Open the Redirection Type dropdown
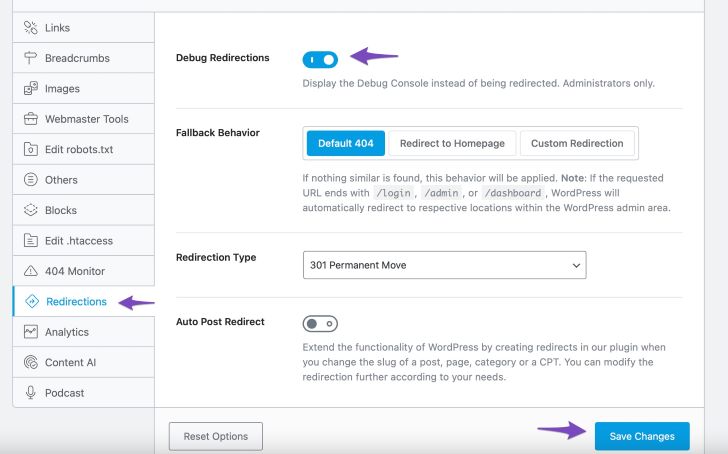The height and width of the screenshot is (454, 728). coord(444,265)
